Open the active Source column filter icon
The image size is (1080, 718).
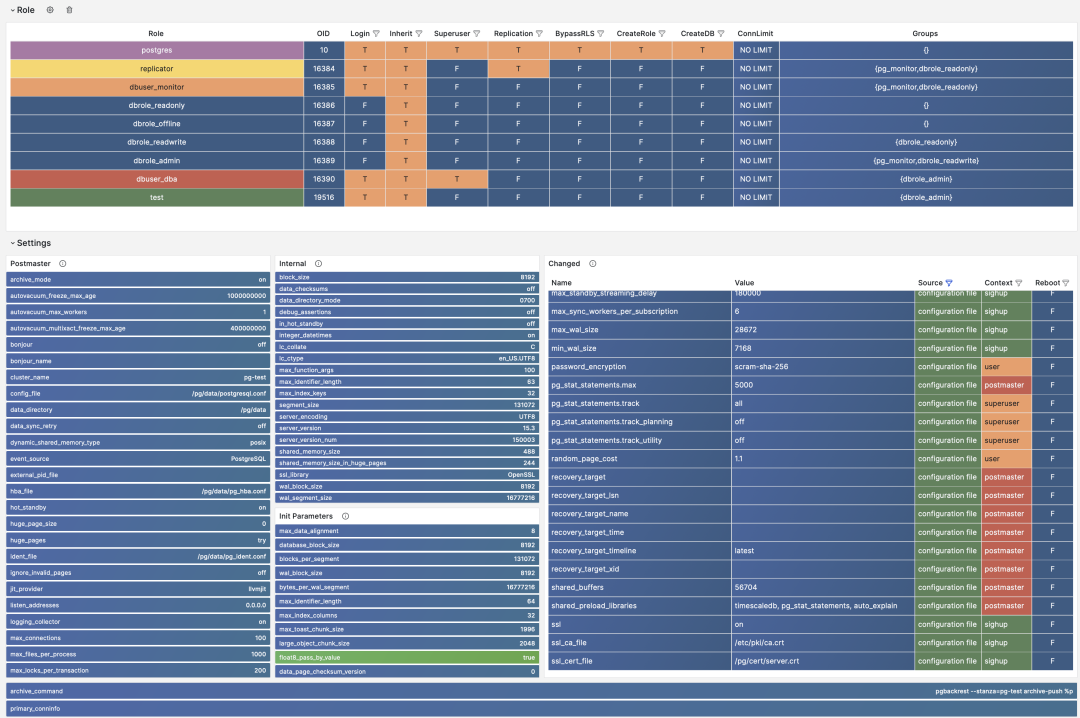(x=949, y=283)
